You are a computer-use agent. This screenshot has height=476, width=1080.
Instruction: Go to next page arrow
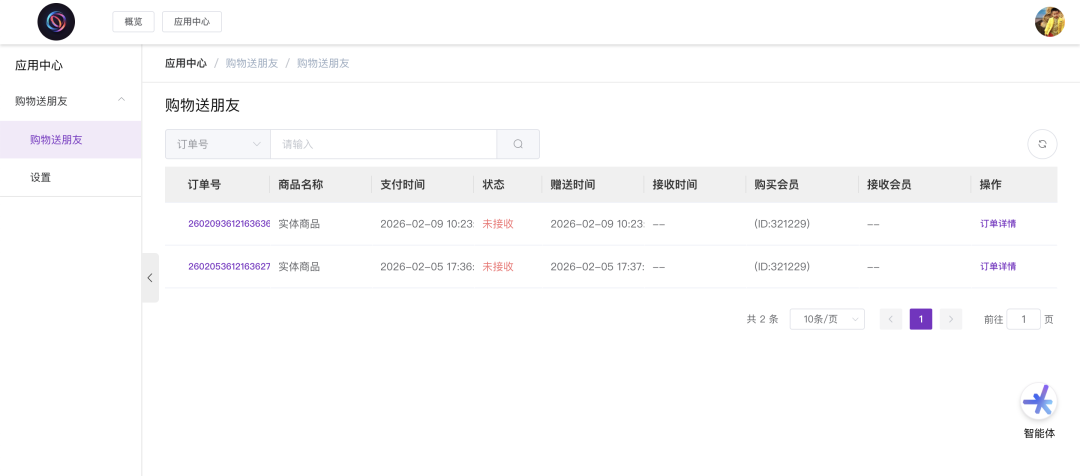click(951, 319)
